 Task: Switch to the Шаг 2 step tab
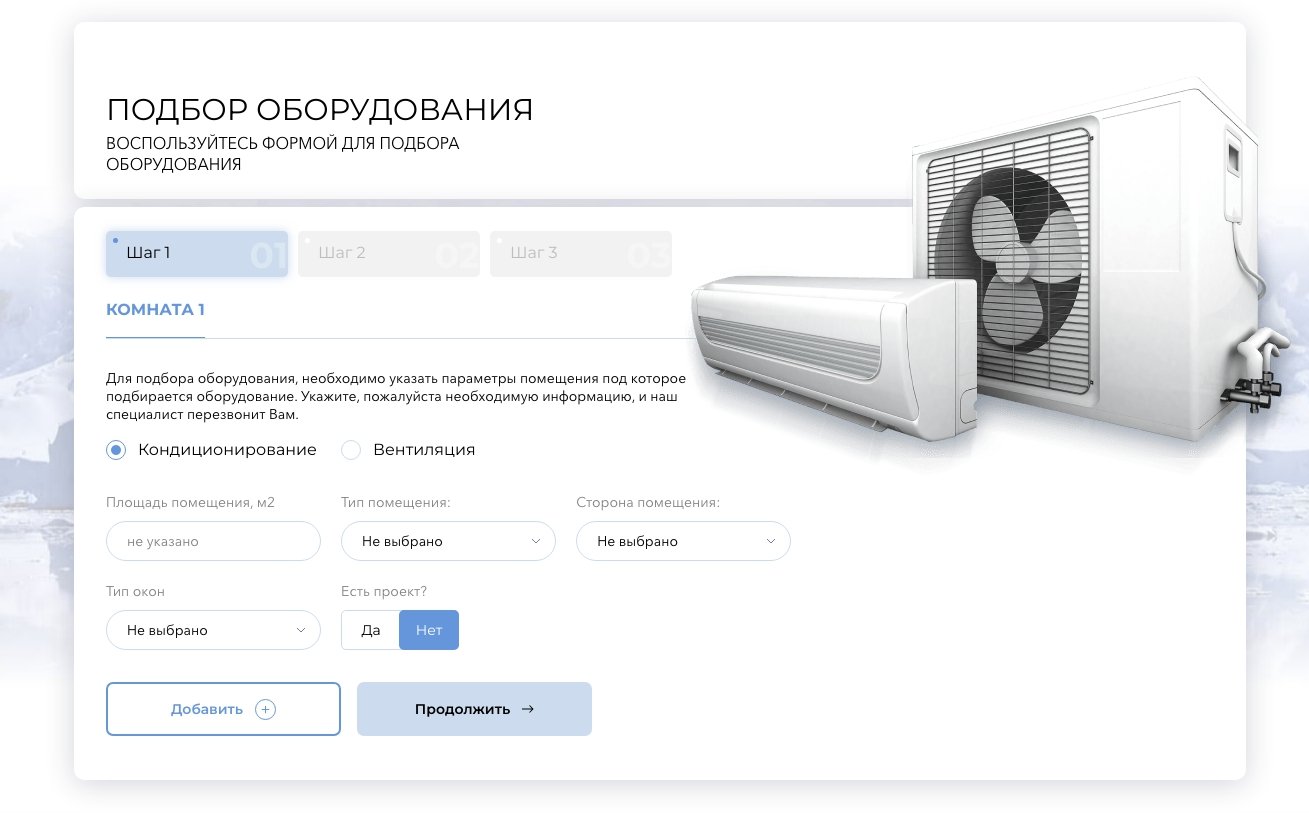point(389,254)
